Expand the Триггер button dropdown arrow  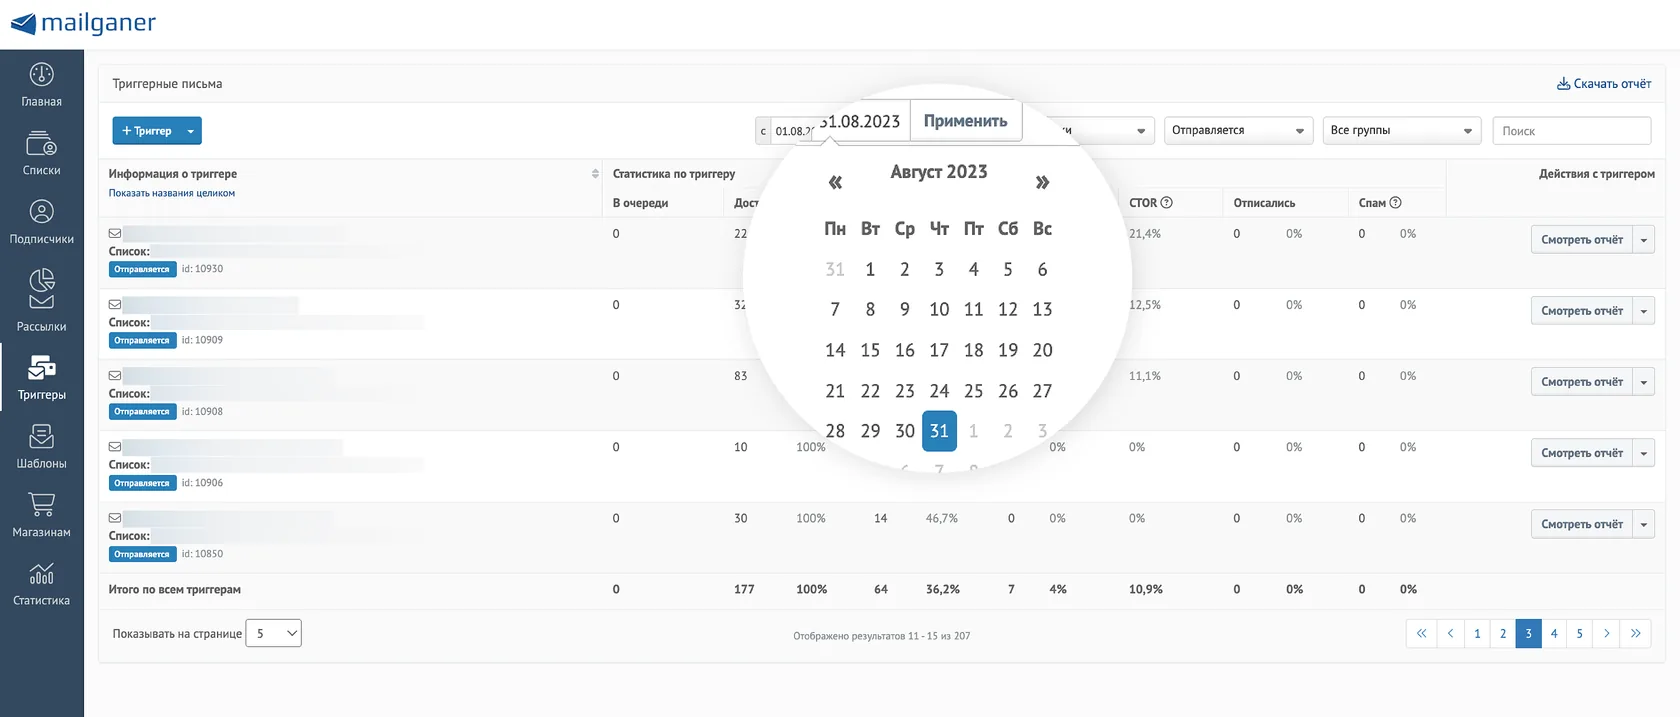pos(191,131)
